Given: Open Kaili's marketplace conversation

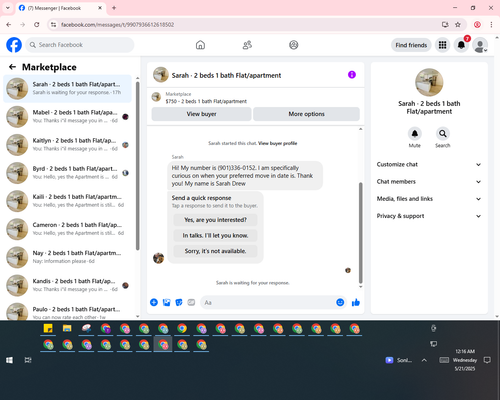Looking at the screenshot, I should (x=67, y=201).
